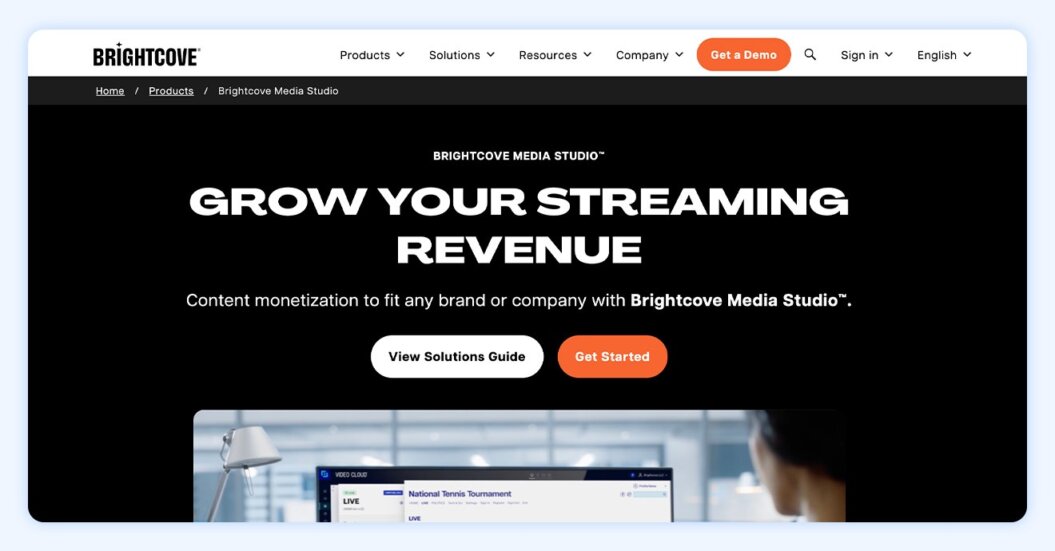Screen dimensions: 1055x551
Task: Click the View Solutions Guide button
Action: (457, 357)
